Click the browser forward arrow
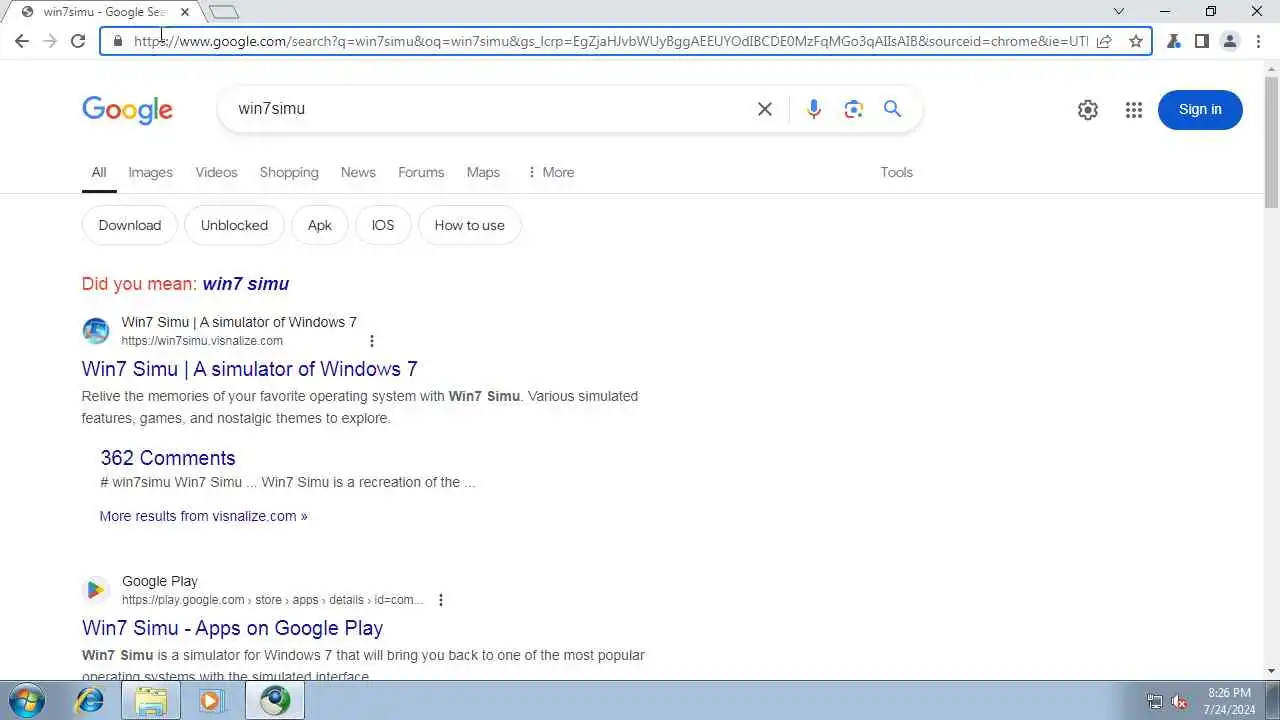The image size is (1280, 720). point(50,41)
